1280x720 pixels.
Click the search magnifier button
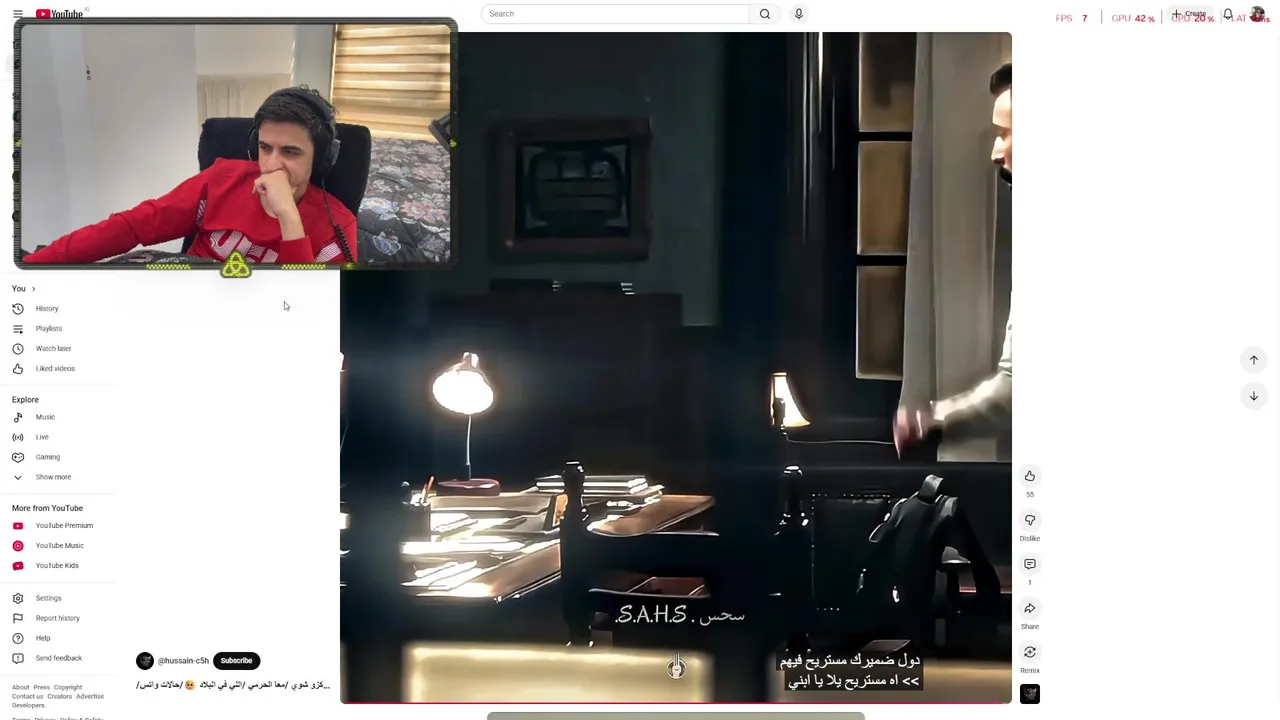(x=765, y=14)
